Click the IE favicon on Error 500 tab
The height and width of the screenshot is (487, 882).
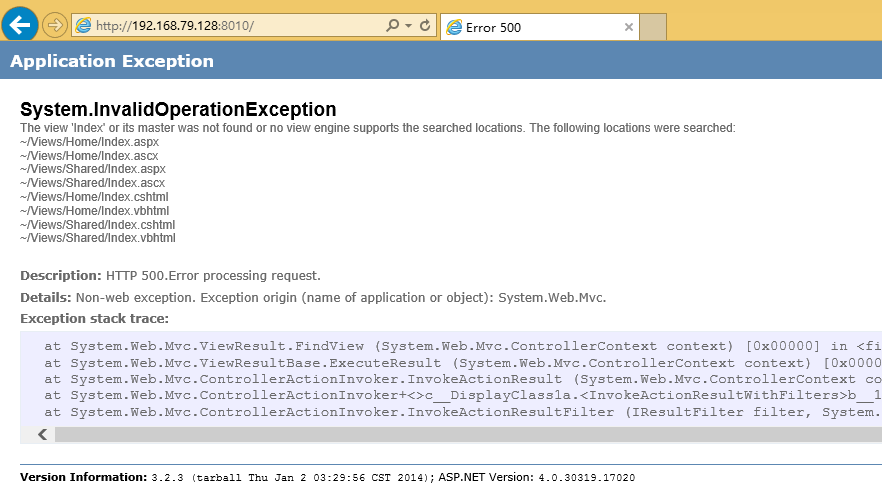coord(454,27)
